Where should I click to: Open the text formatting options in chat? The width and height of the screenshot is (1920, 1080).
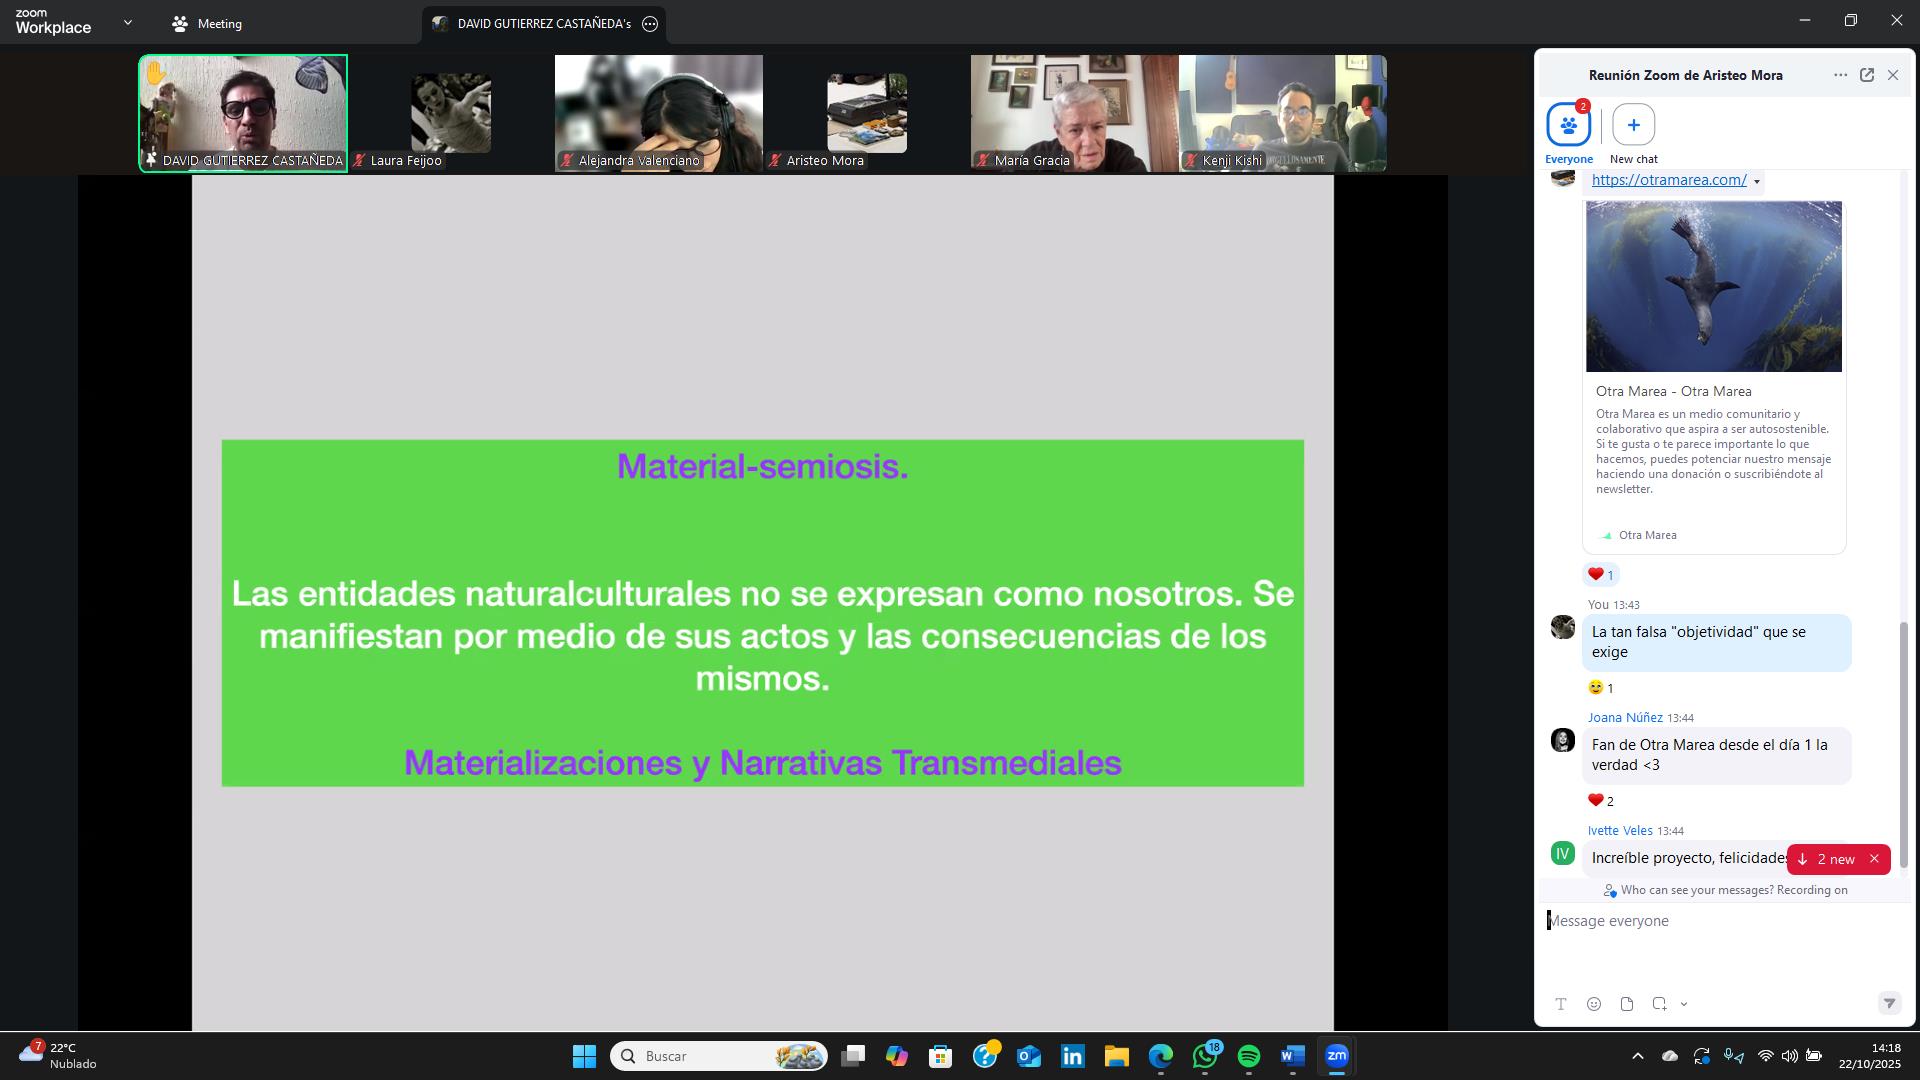[x=1560, y=1004]
